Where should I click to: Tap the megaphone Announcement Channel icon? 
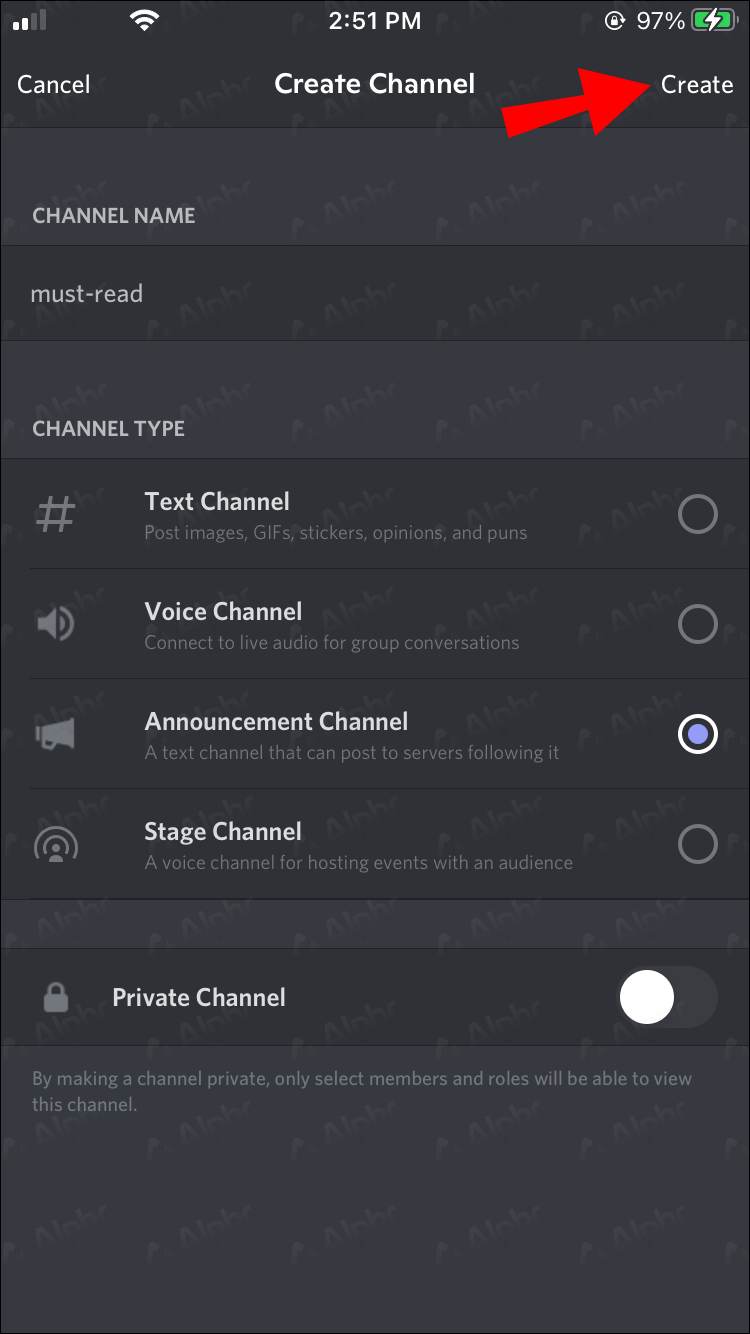pyautogui.click(x=56, y=735)
